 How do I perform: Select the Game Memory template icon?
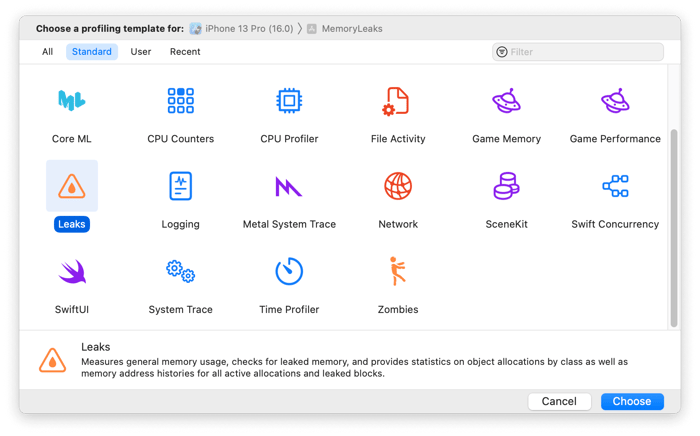click(506, 101)
